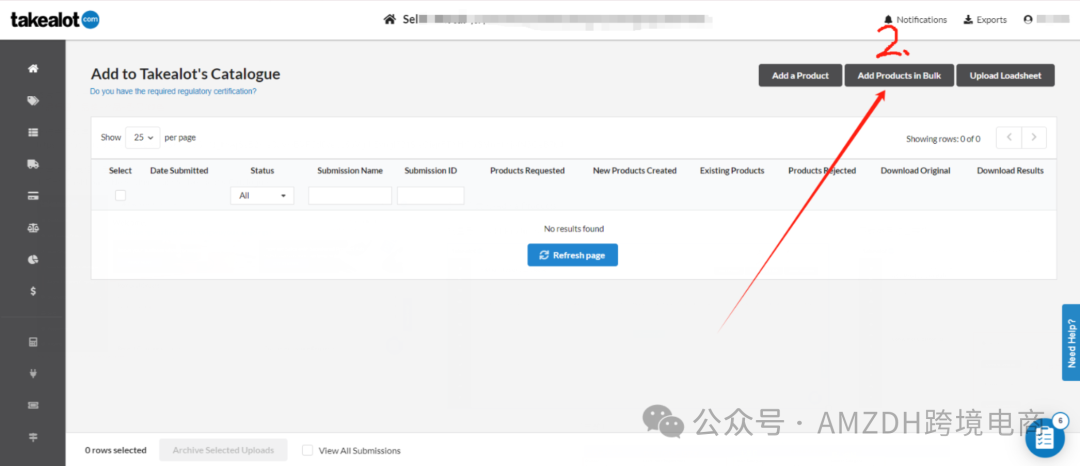Open the Status filter dropdown
Screen dimensions: 1080x466
[x=262, y=195]
